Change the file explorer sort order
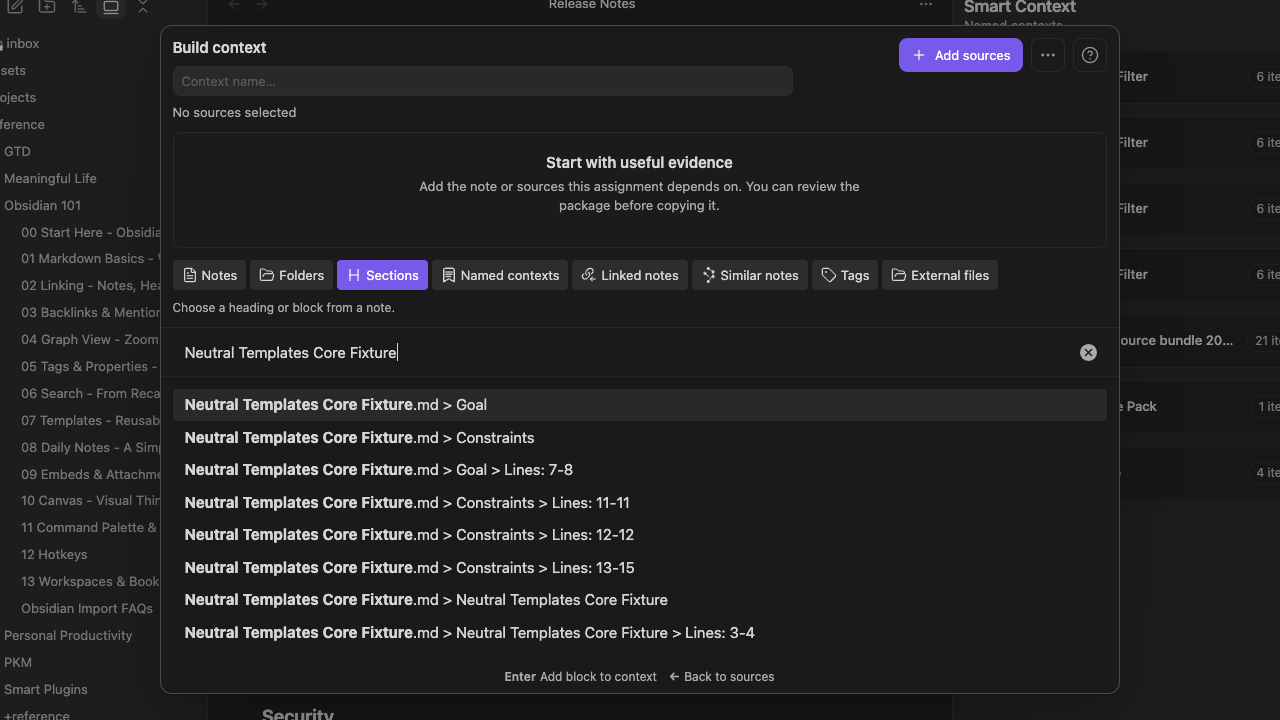1280x720 pixels. [x=79, y=6]
